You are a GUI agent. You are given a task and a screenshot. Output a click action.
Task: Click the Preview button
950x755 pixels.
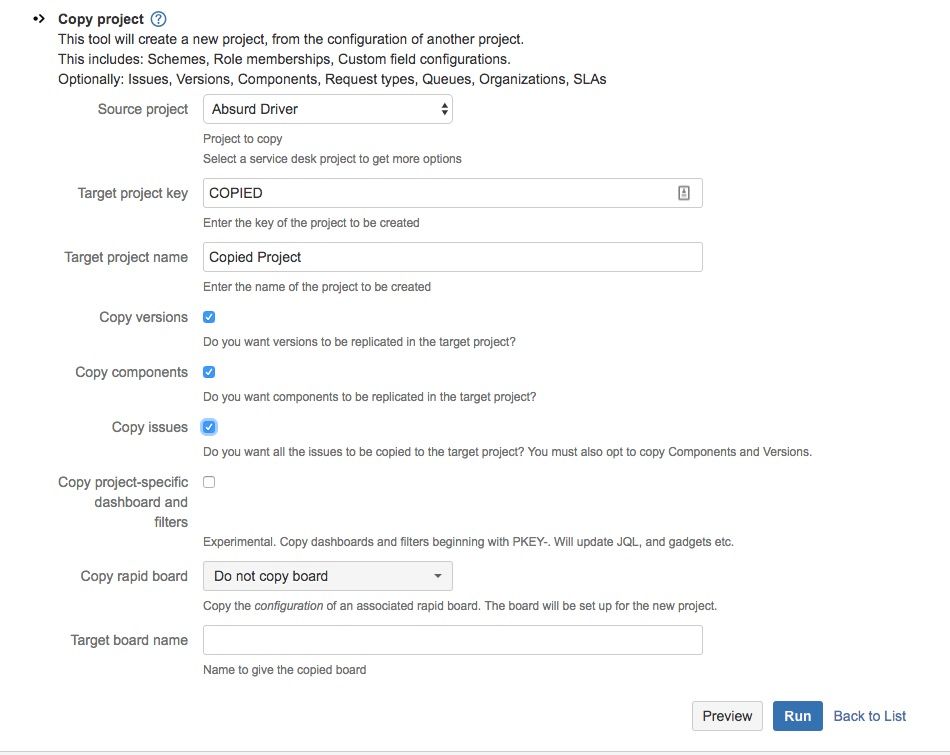(727, 716)
